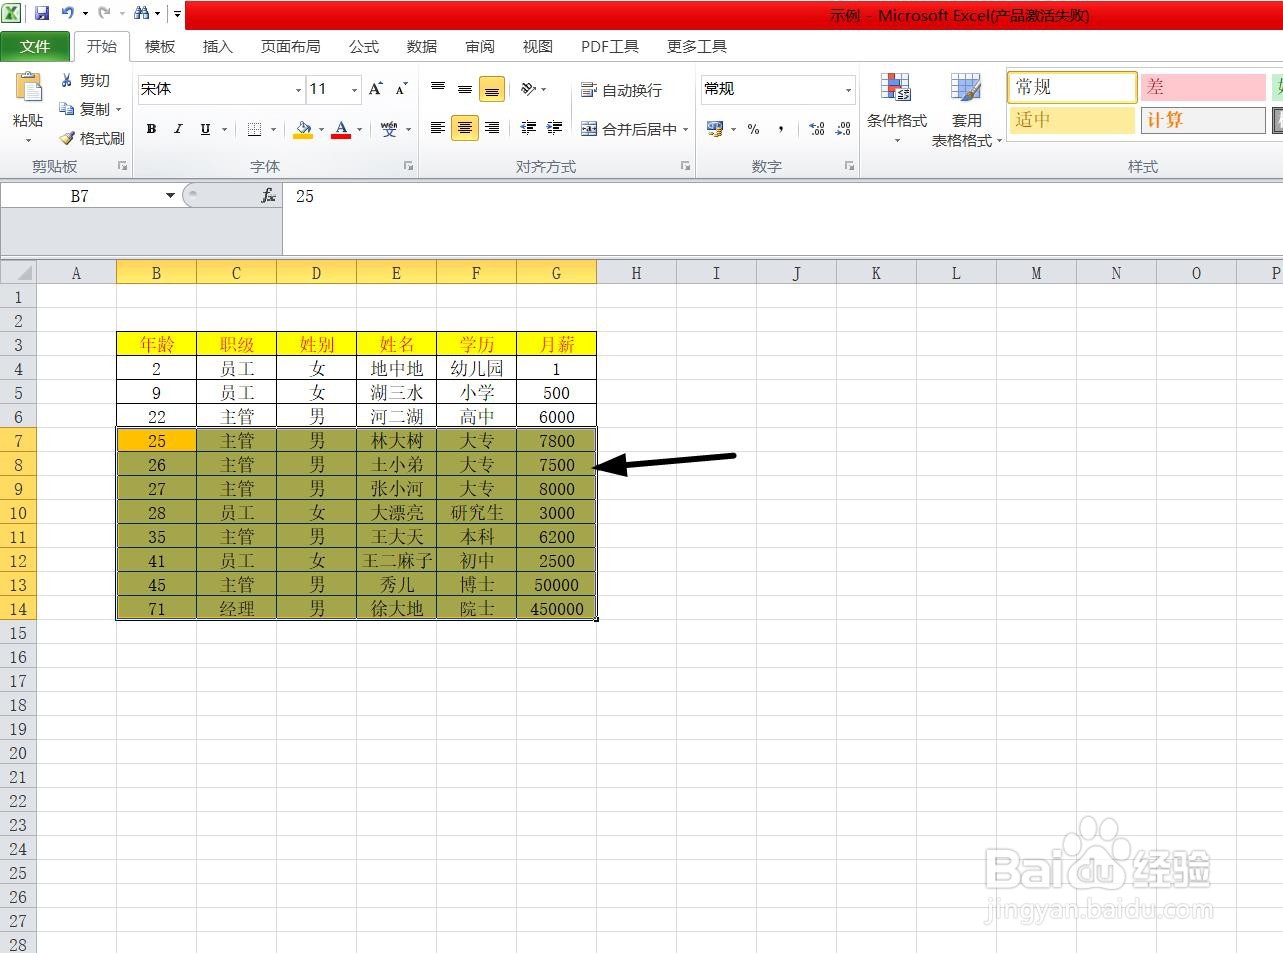1283x953 pixels.
Task: Open the Conditional Formatting (条件格式) icon
Action: coord(896,89)
